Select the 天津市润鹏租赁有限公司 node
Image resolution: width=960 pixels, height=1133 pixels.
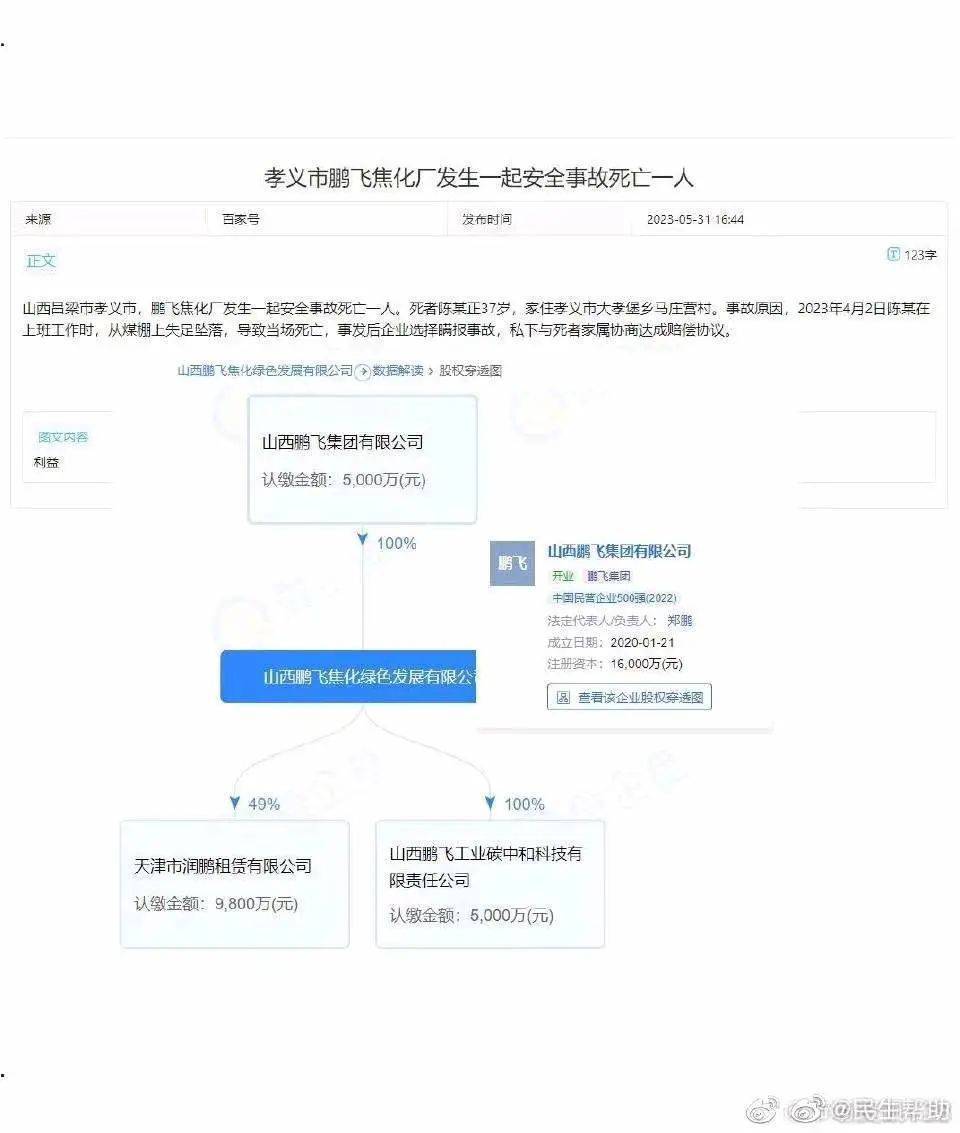[x=235, y=884]
